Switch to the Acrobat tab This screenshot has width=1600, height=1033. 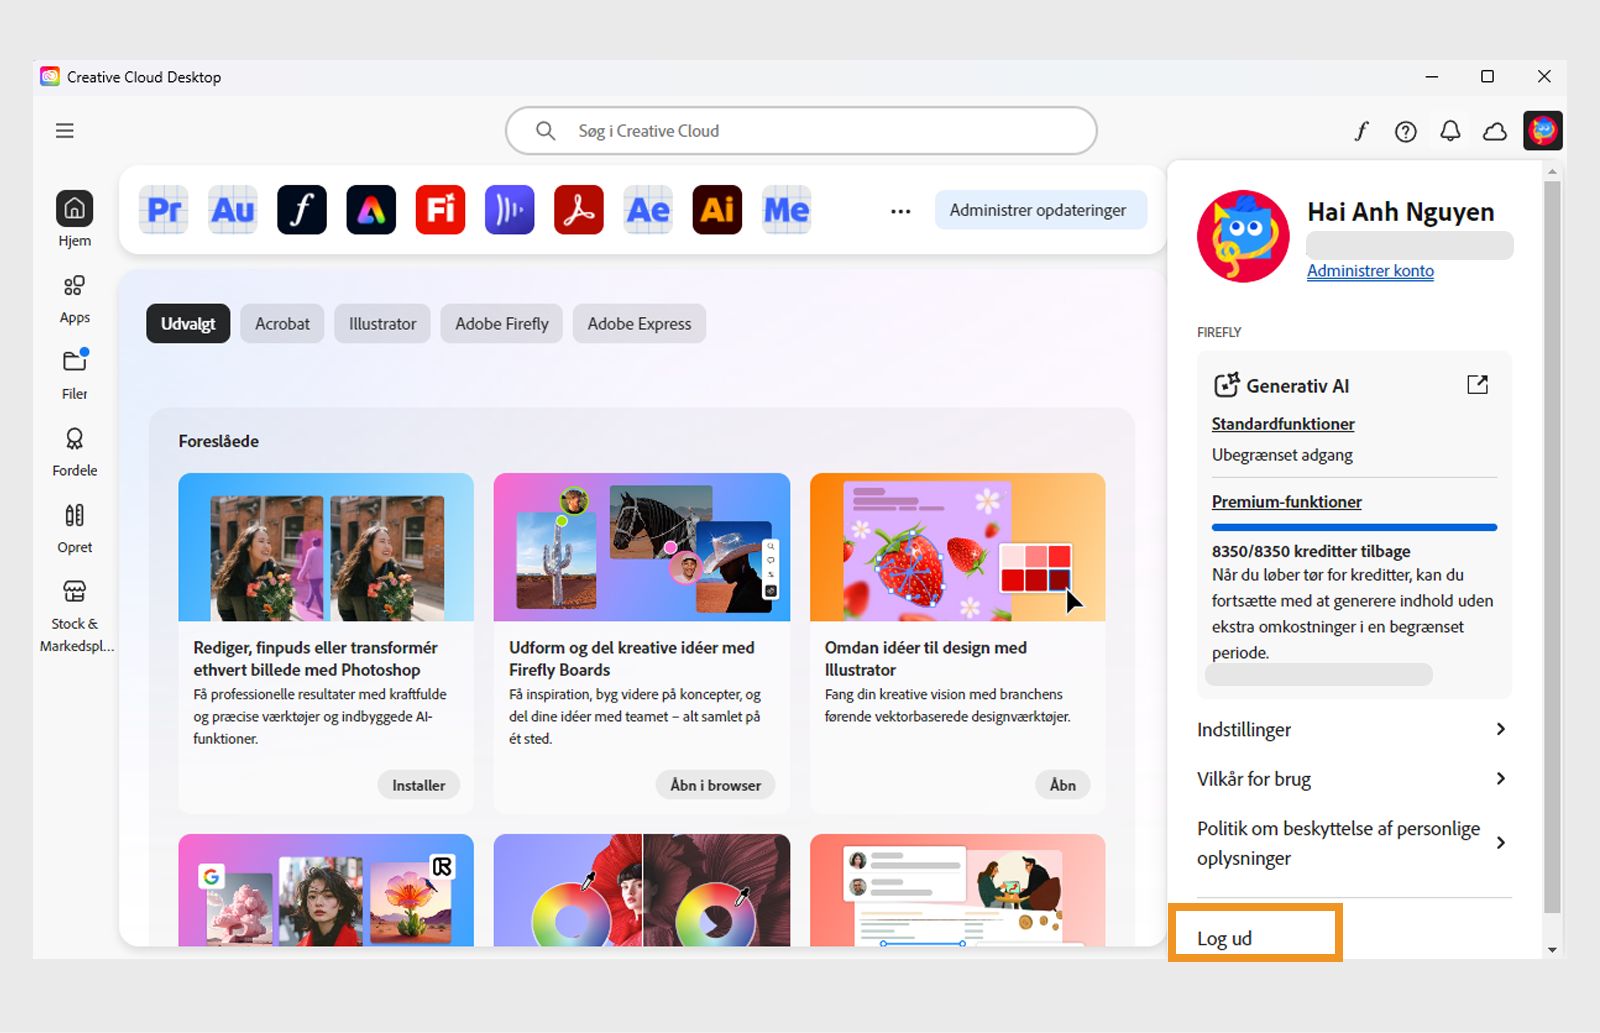282,324
